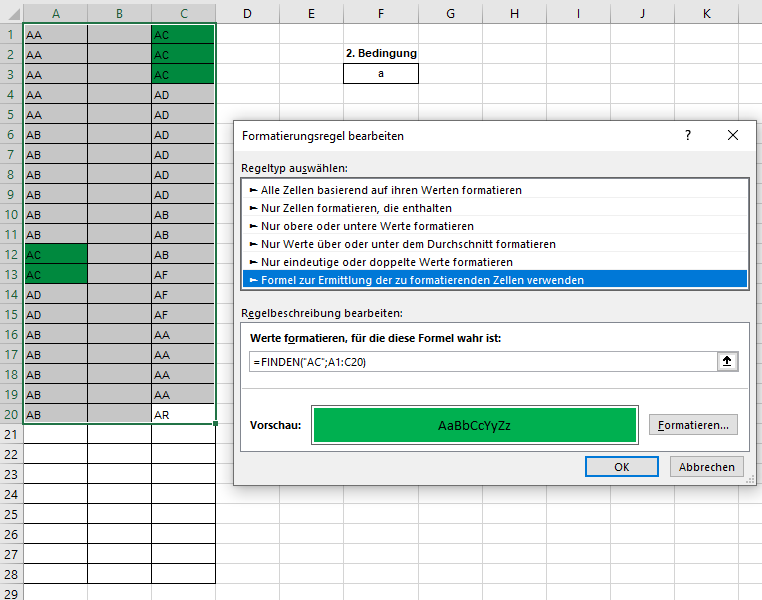The width and height of the screenshot is (762, 600).
Task: Select column H header
Action: tap(514, 14)
